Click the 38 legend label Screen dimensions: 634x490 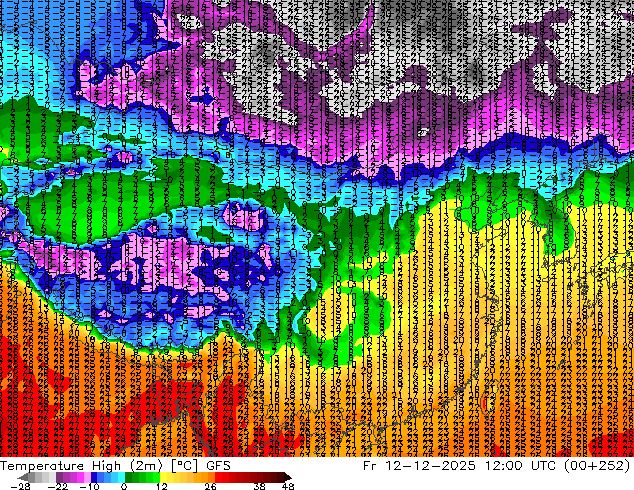[260, 486]
